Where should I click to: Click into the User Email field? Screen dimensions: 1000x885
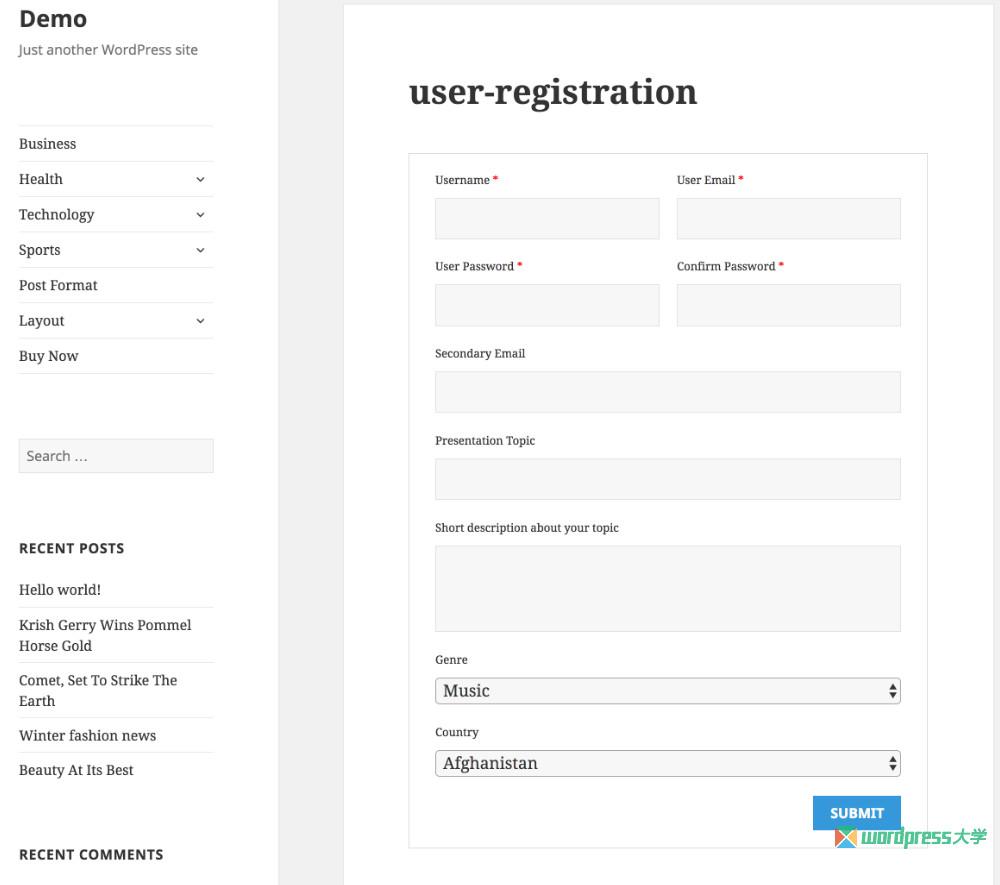(x=788, y=219)
